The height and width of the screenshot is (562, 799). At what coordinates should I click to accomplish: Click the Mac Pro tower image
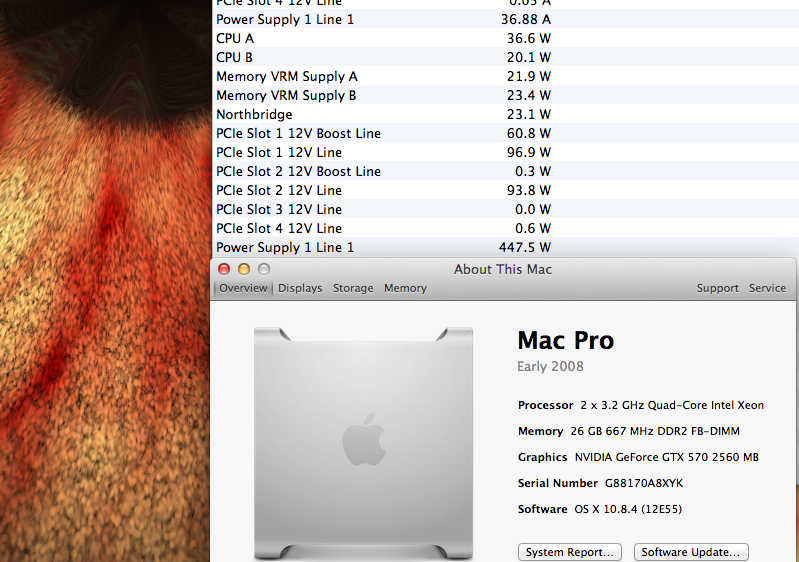[x=363, y=443]
